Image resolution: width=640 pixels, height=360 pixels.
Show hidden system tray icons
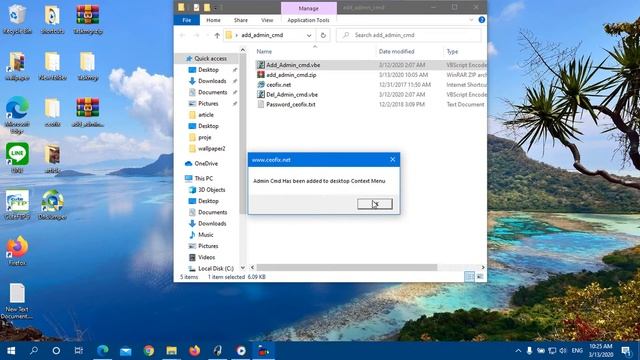tap(518, 351)
